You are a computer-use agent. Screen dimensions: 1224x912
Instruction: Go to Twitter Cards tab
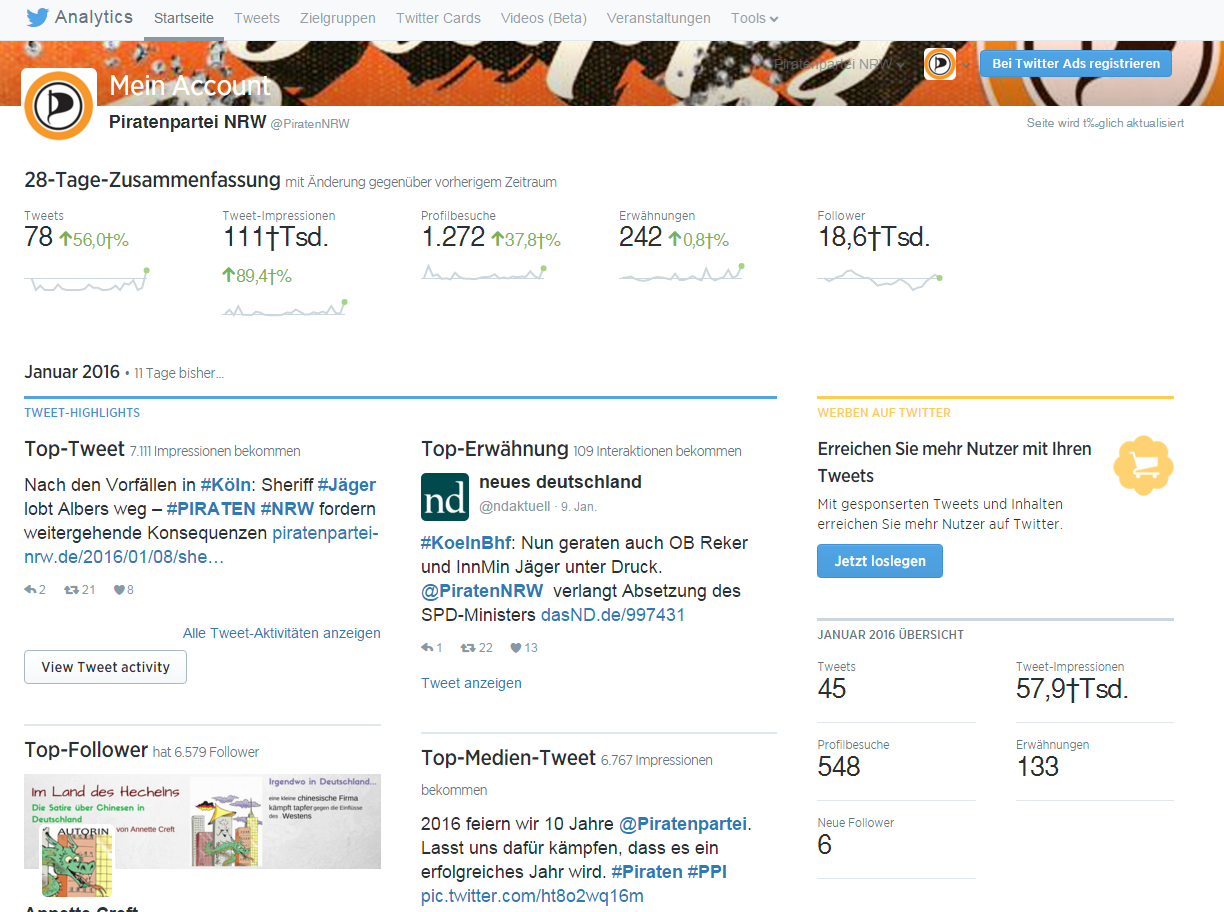coord(438,18)
